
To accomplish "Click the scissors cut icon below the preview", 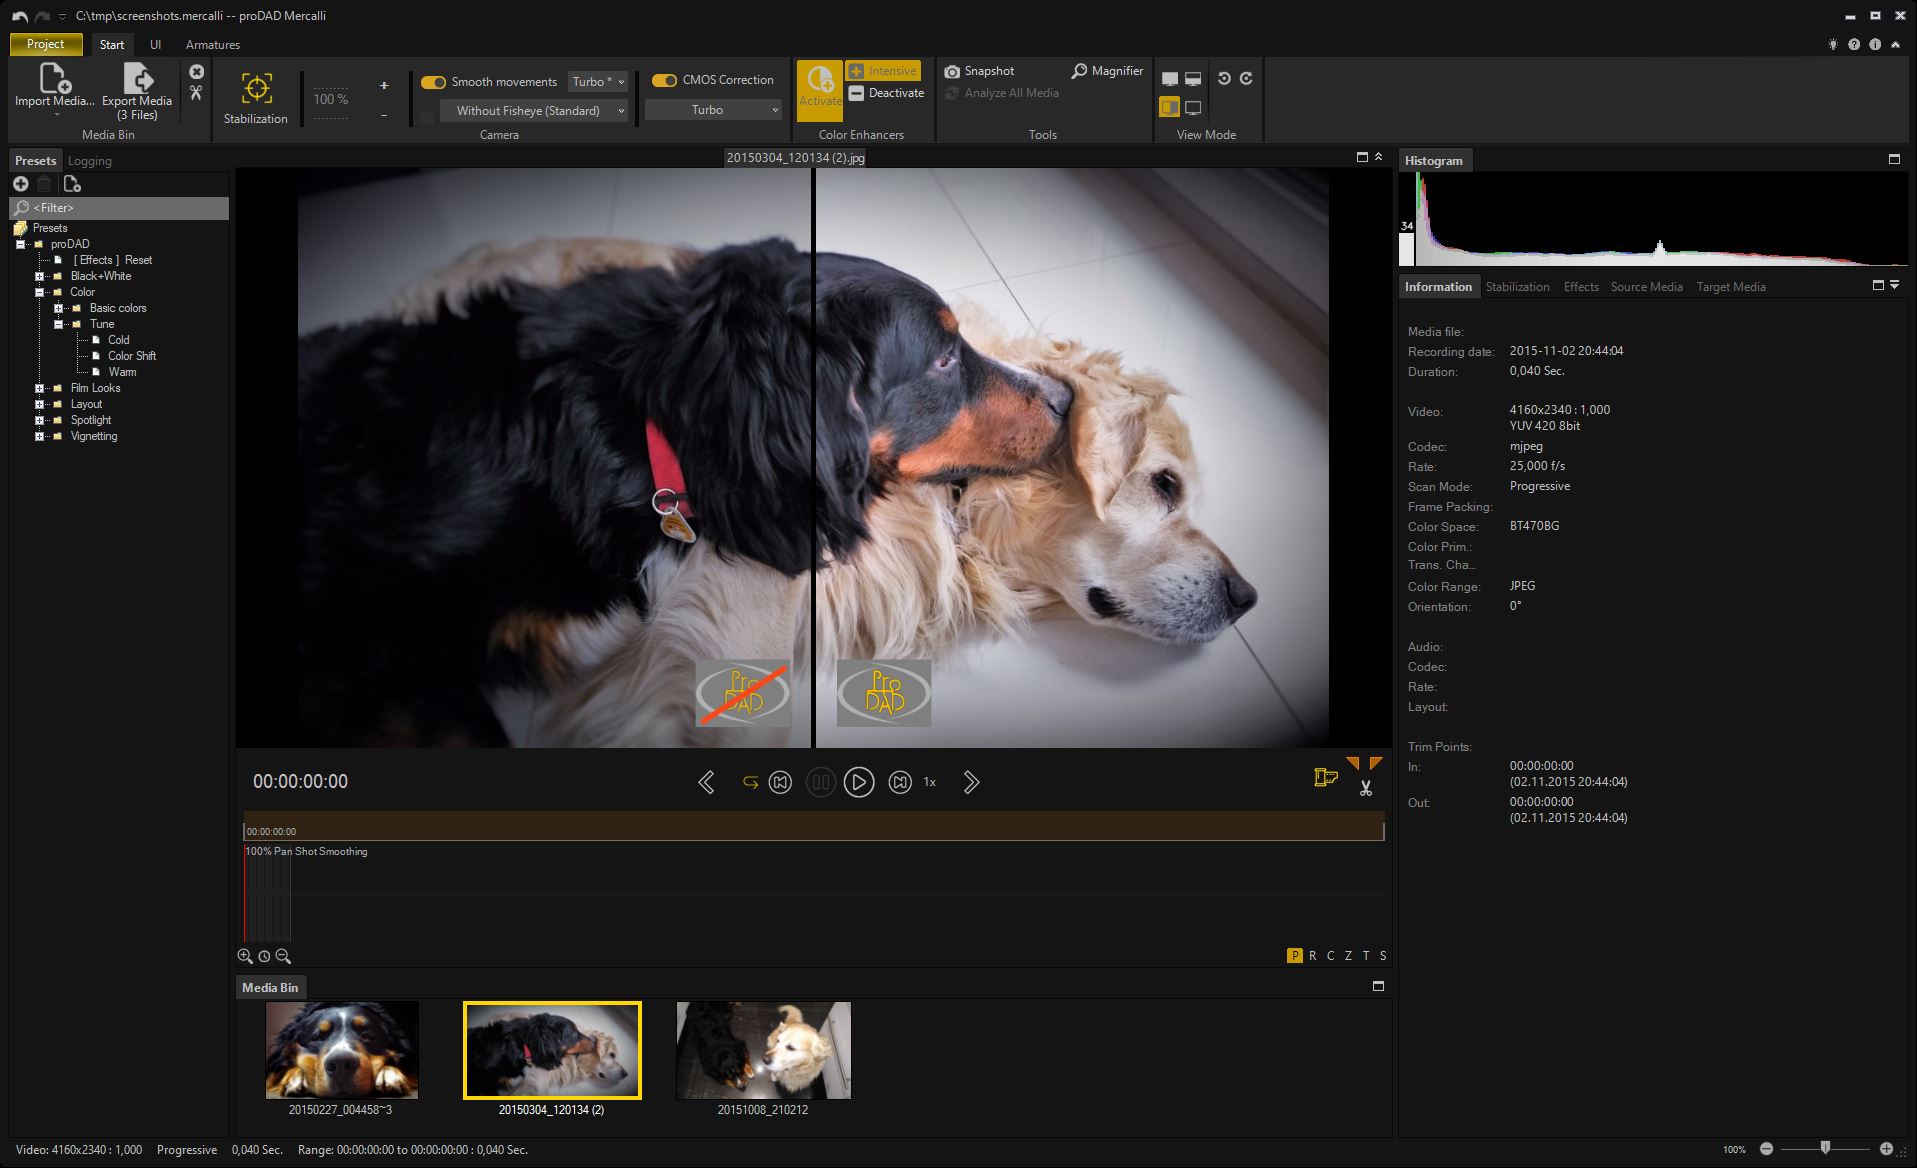I will (1365, 788).
